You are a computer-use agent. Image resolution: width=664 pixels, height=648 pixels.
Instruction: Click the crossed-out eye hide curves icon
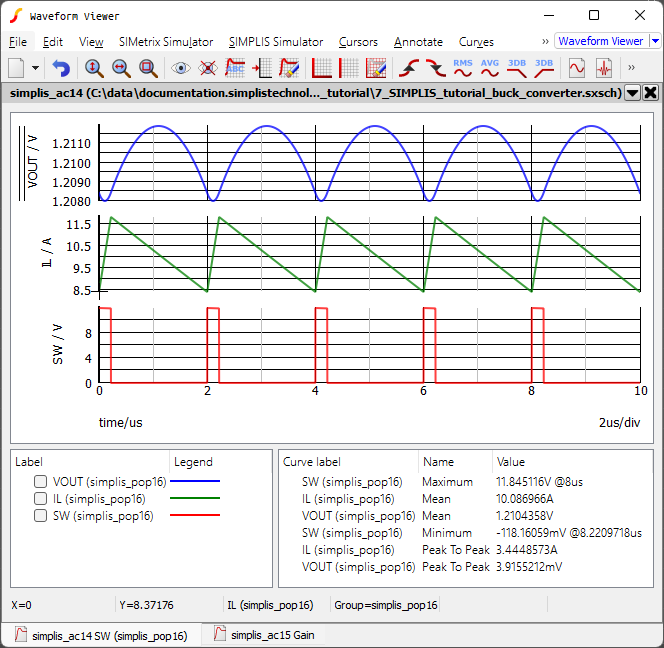208,68
